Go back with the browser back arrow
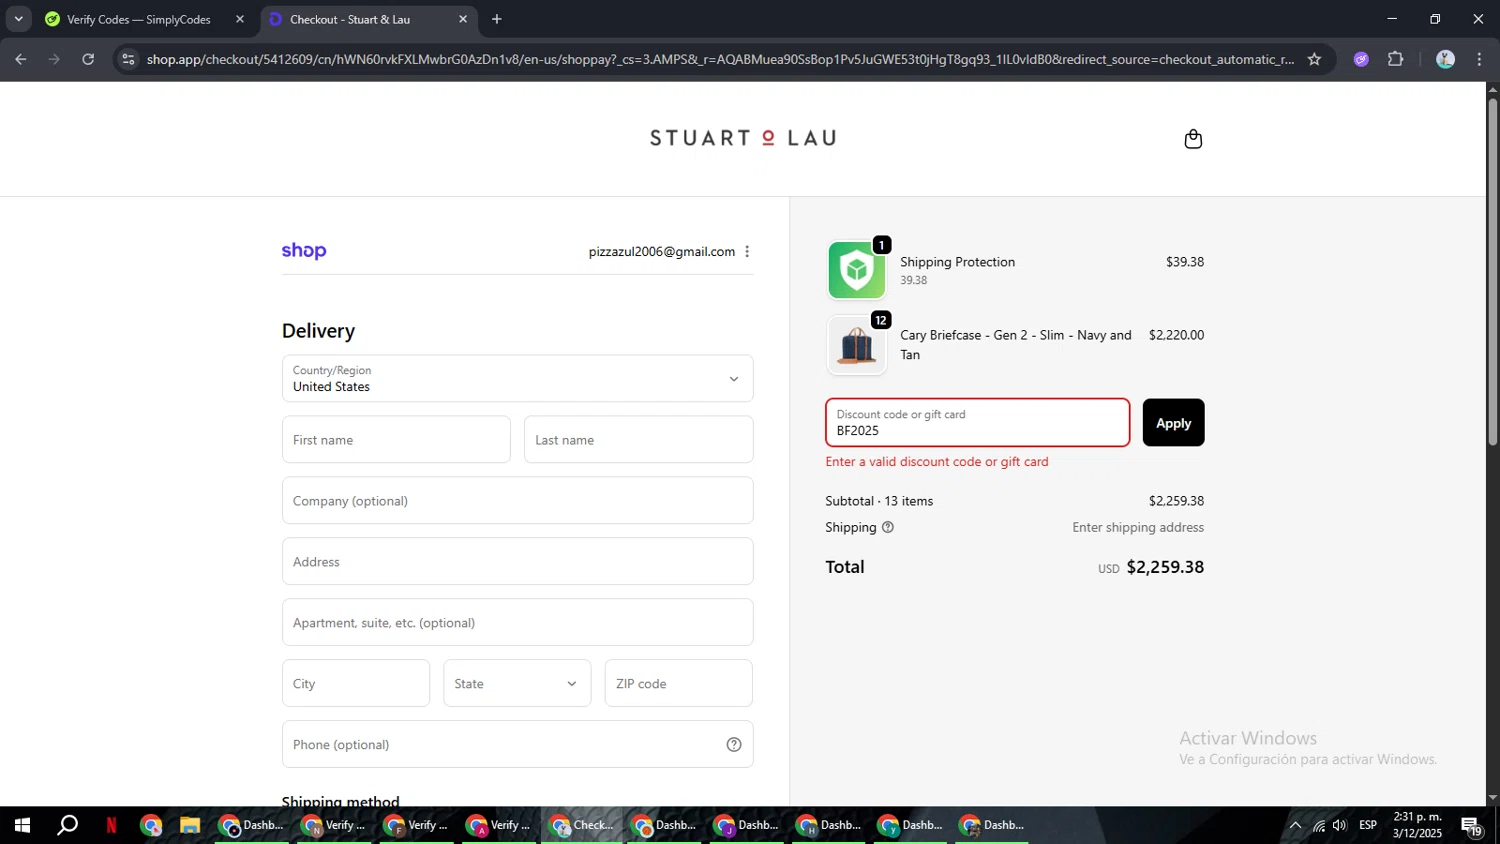Image resolution: width=1500 pixels, height=844 pixels. point(20,59)
